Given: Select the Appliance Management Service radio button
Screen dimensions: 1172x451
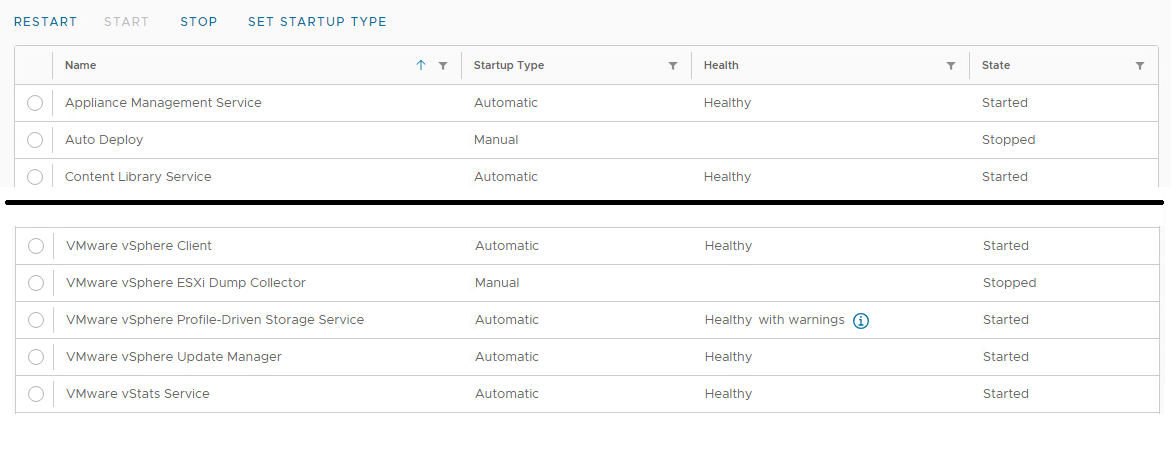Looking at the screenshot, I should (x=35, y=103).
